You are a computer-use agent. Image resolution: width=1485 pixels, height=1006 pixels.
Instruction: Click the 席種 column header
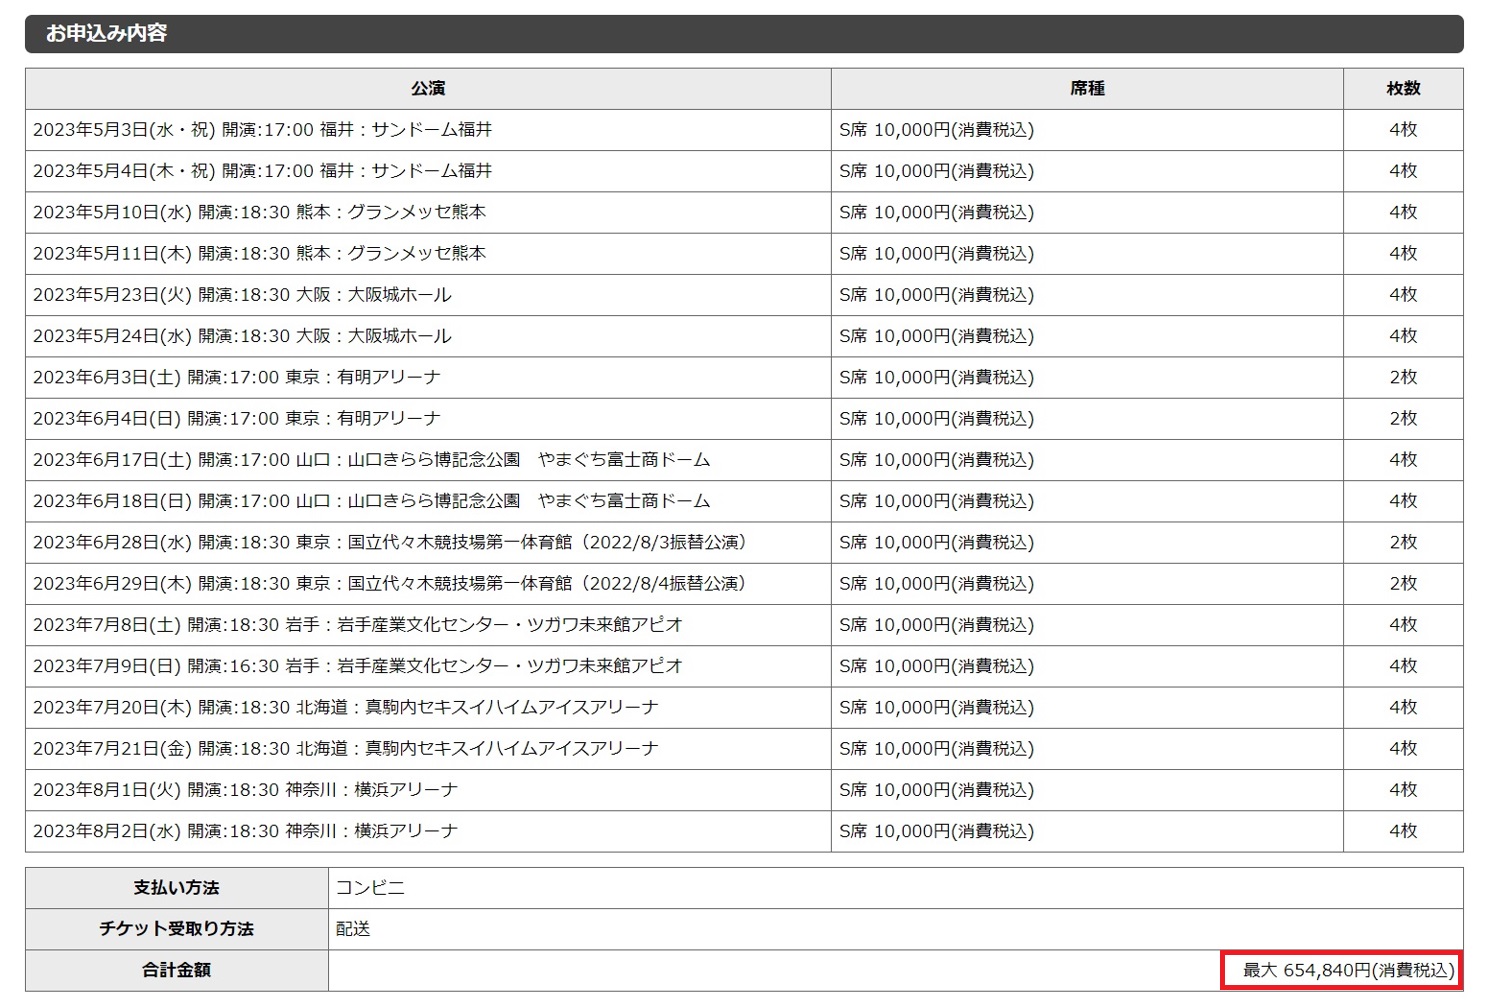(1087, 89)
